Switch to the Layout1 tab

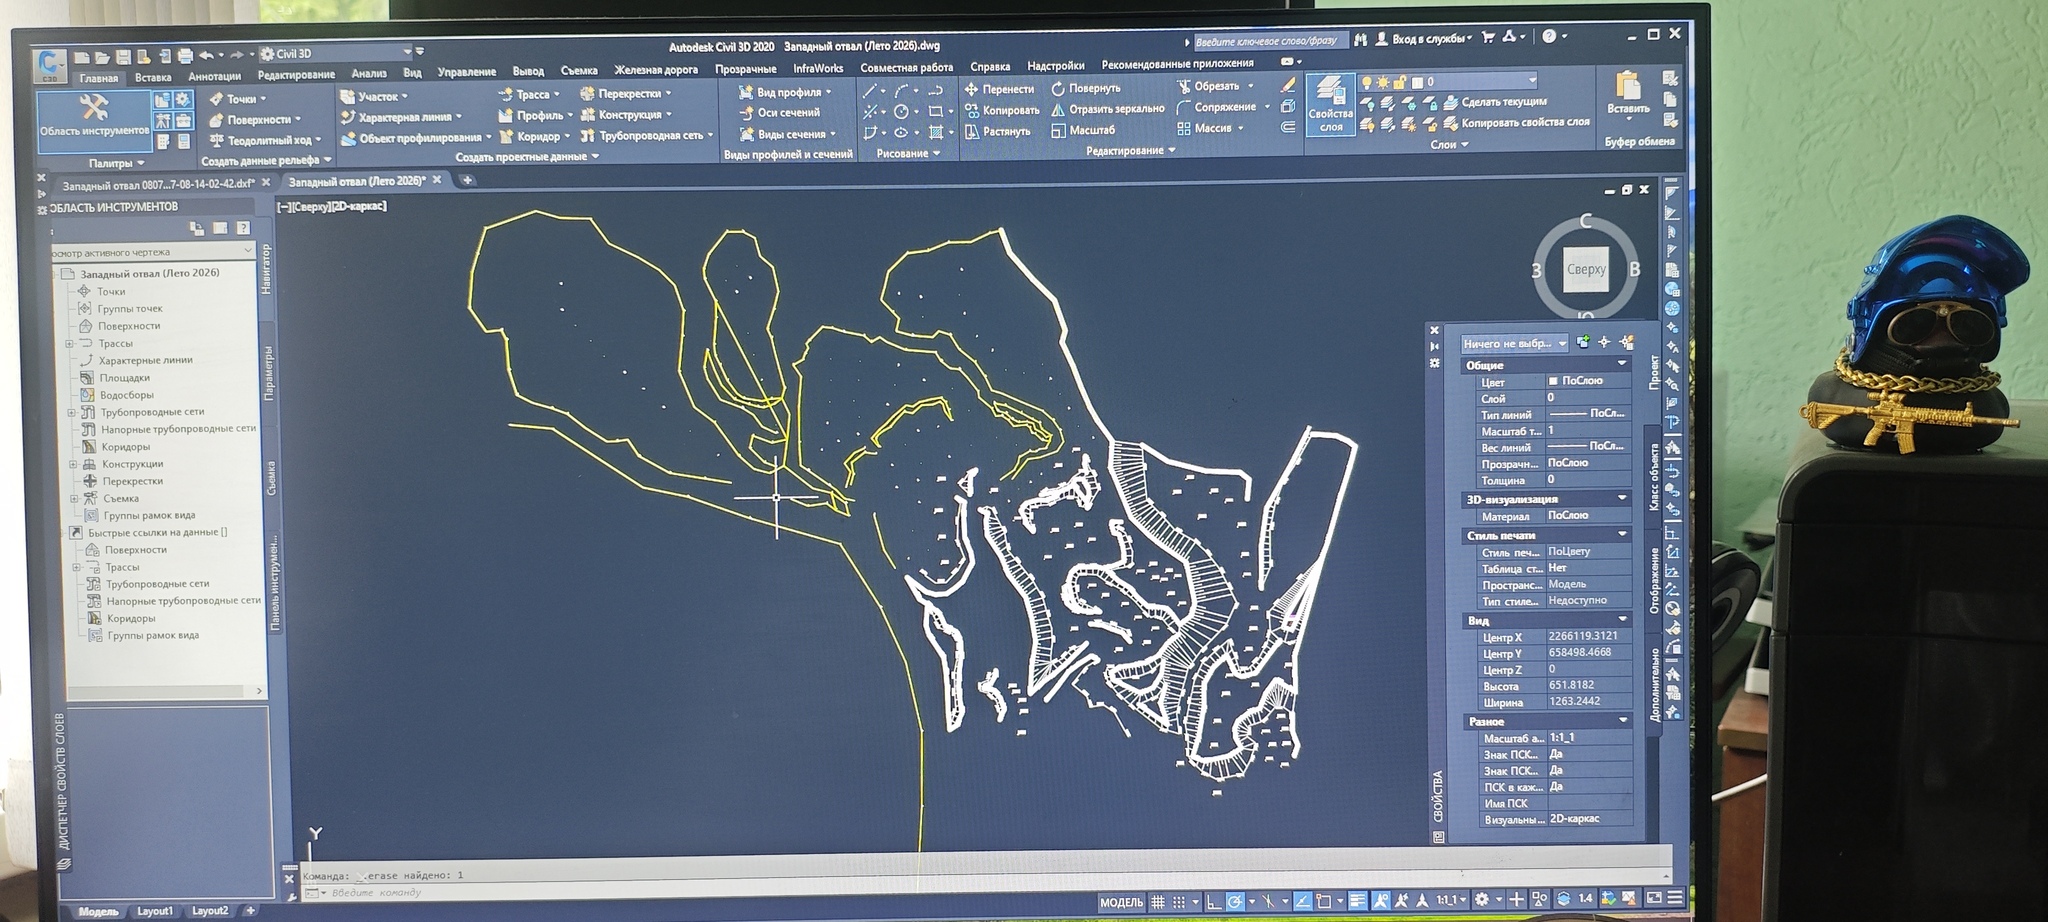coord(154,911)
